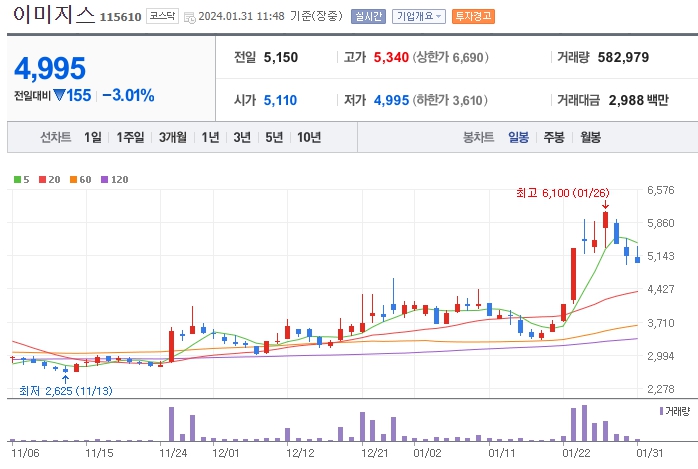Viewport: 698px width, 469px height.
Task: Switch to the 월봉 monthly candle chart
Action: (x=590, y=137)
